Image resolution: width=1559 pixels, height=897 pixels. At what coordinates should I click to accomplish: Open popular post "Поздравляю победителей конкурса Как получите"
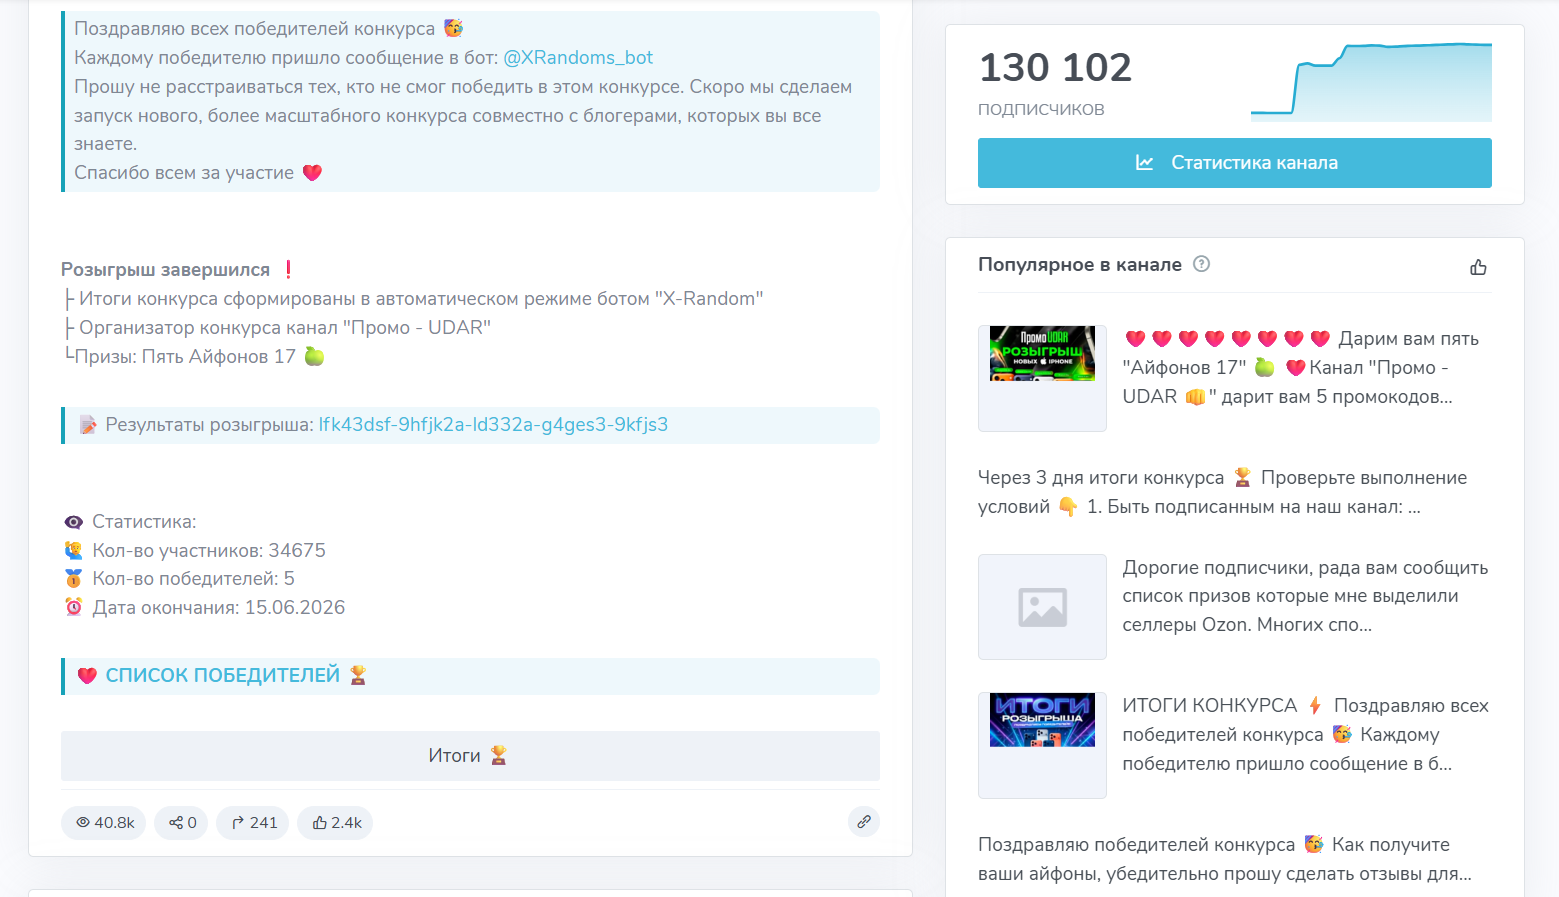click(1224, 859)
